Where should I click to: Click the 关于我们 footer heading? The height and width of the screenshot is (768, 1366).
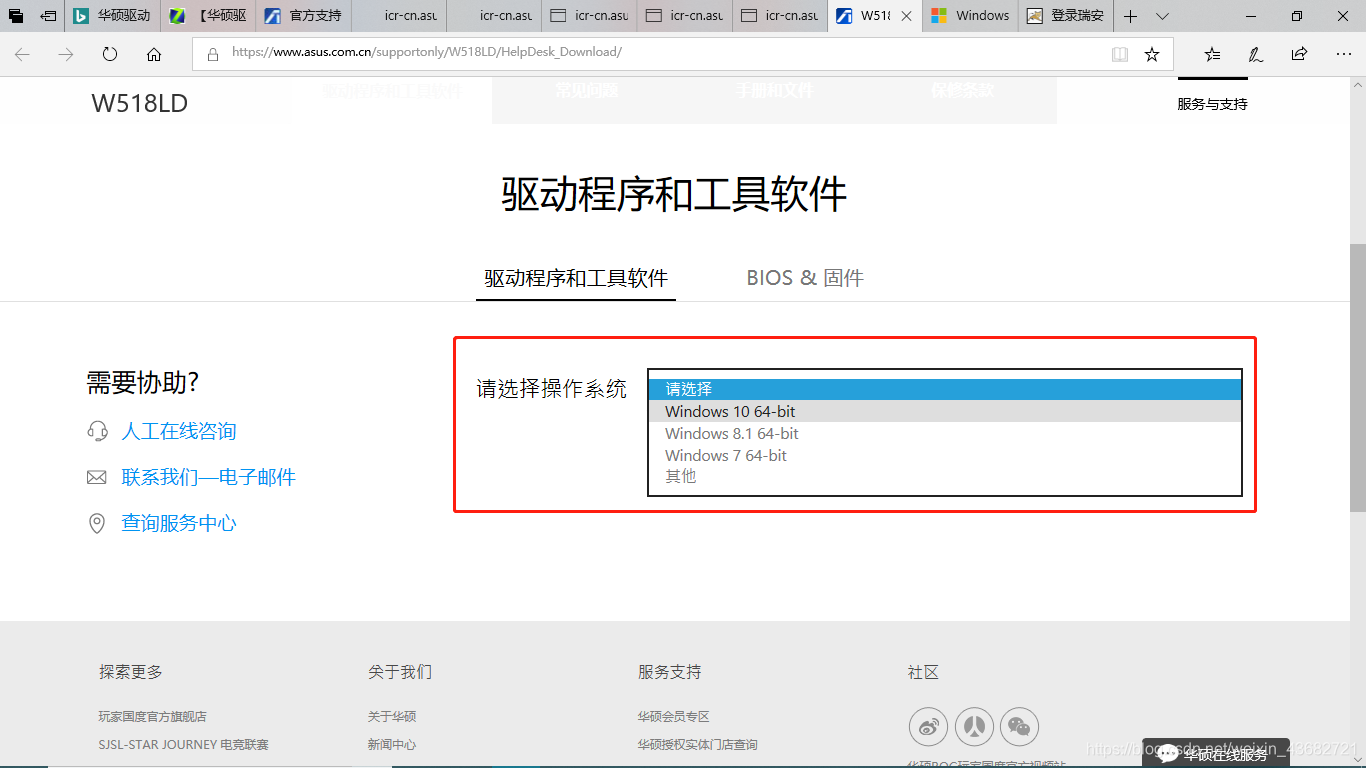coord(400,672)
